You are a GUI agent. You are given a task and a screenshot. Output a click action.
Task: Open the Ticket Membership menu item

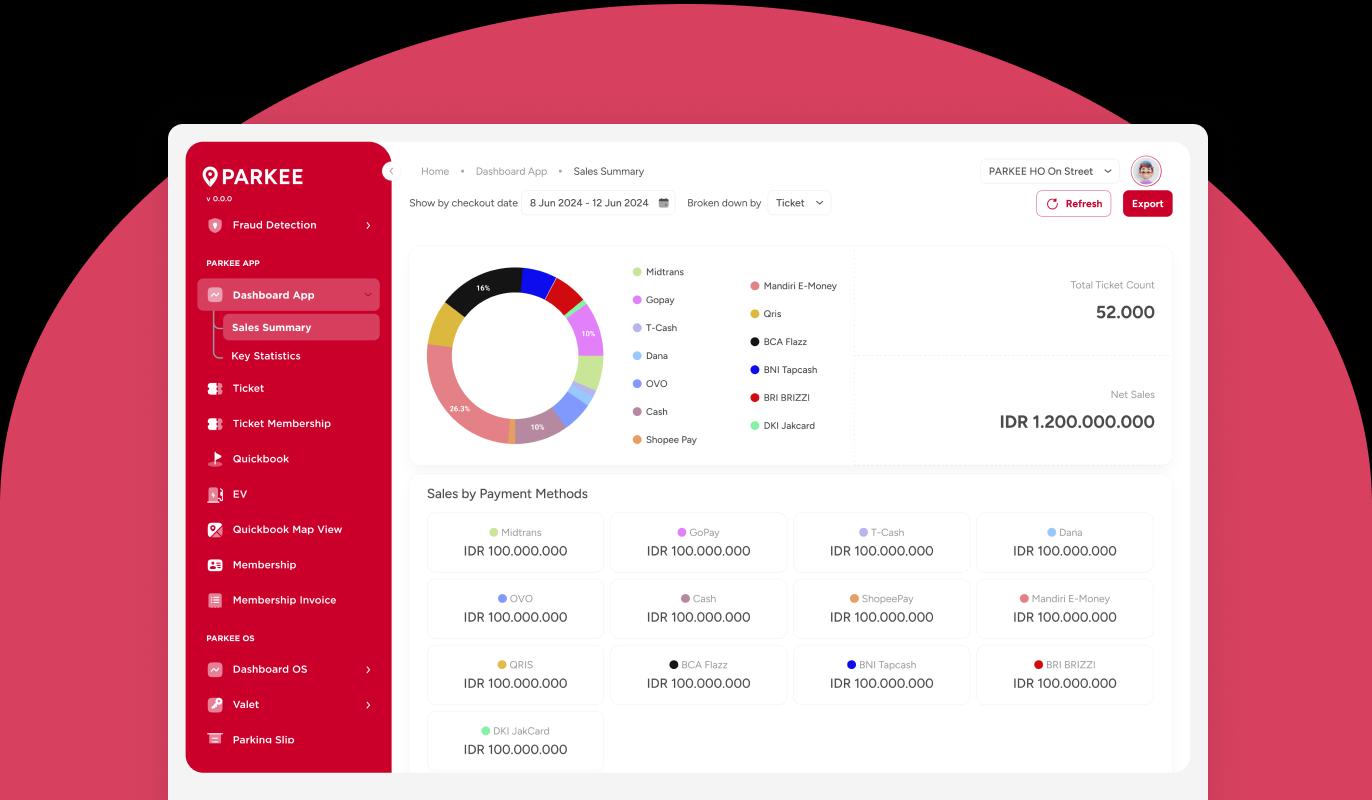click(281, 424)
